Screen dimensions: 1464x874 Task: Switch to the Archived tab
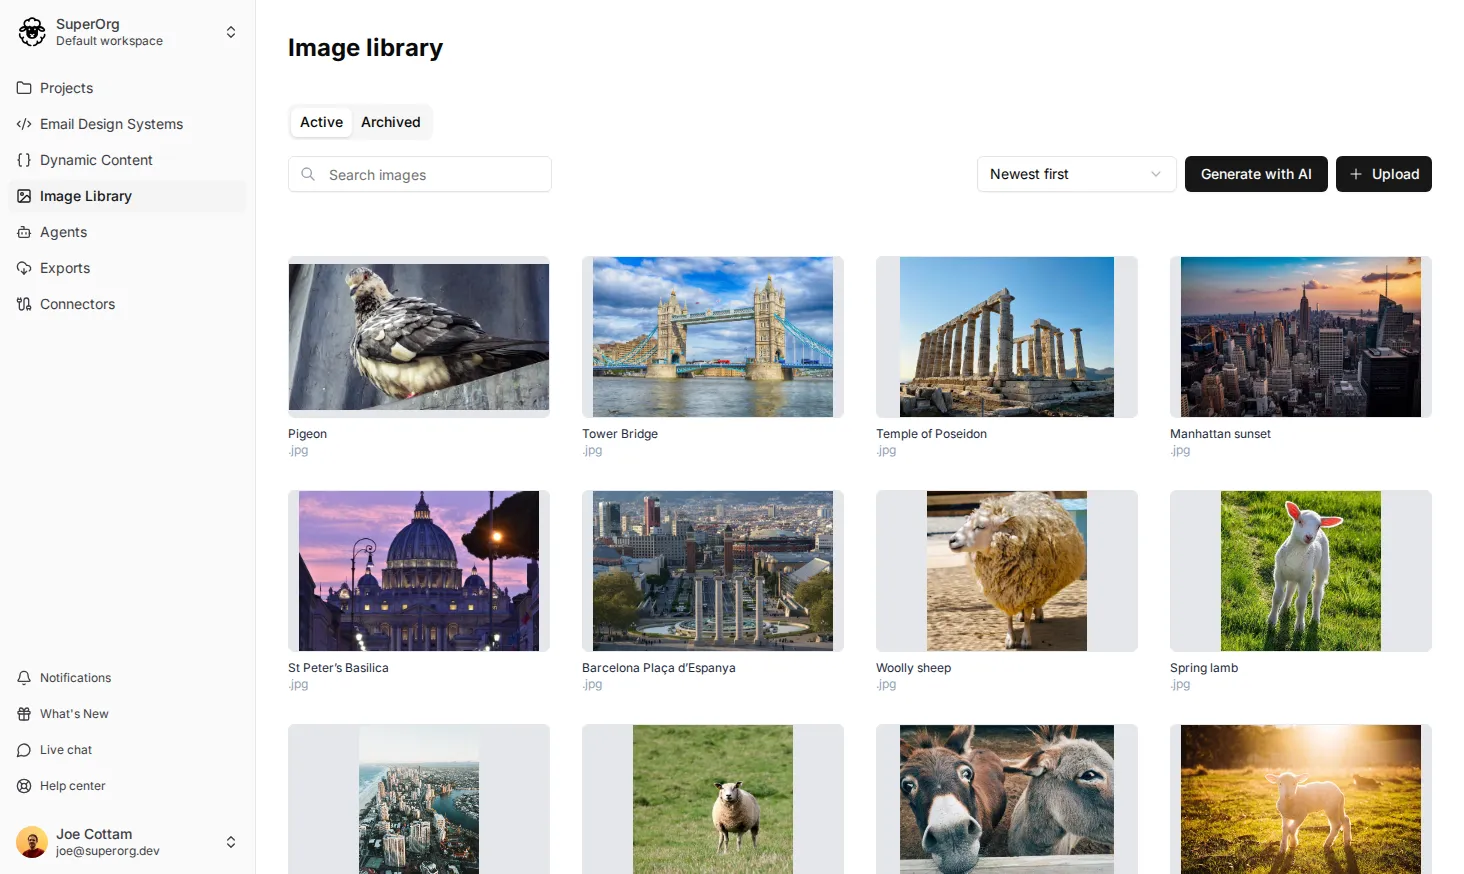click(391, 122)
